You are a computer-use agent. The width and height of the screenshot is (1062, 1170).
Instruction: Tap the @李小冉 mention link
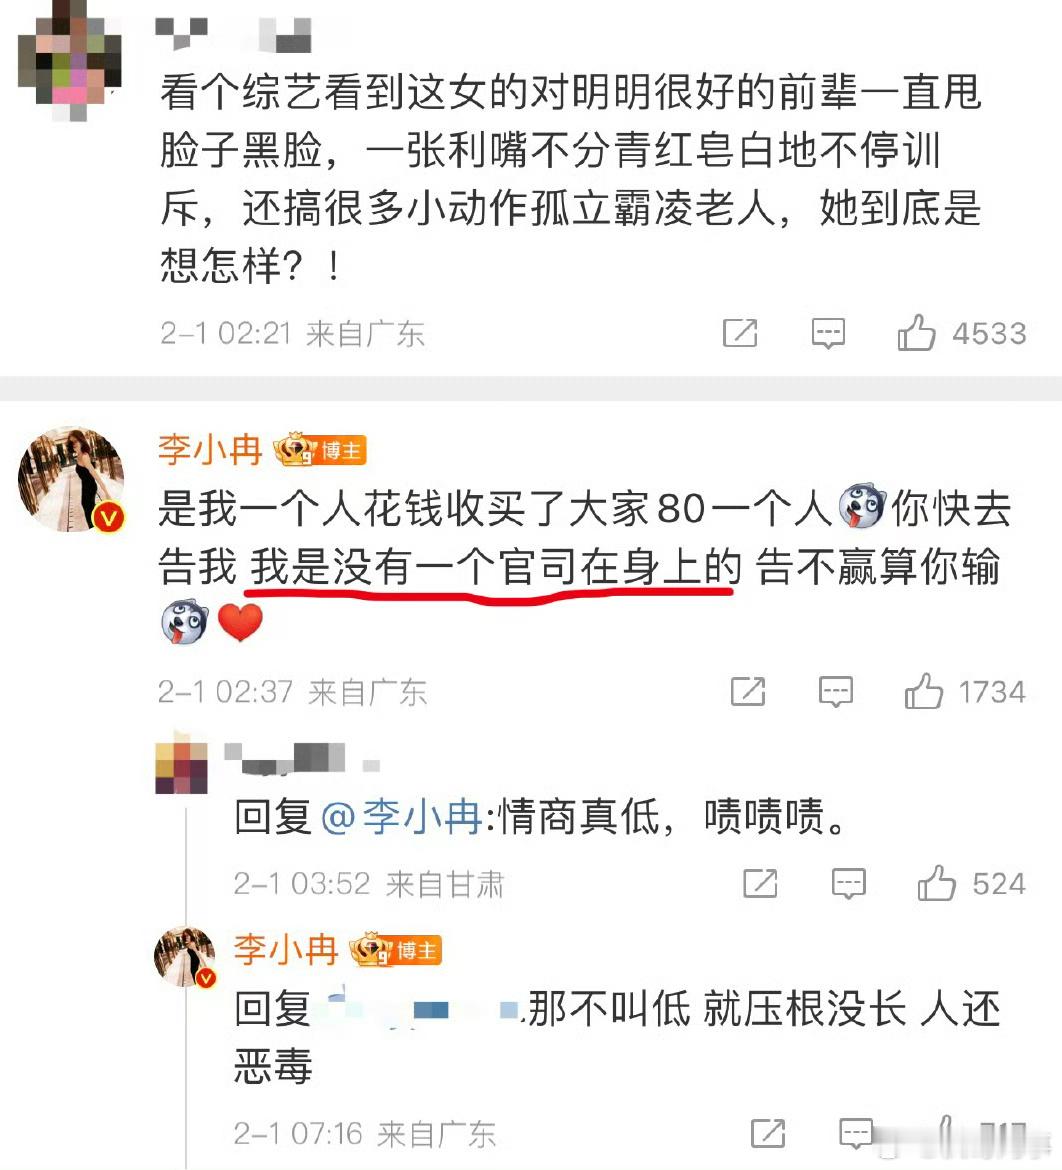coord(402,816)
